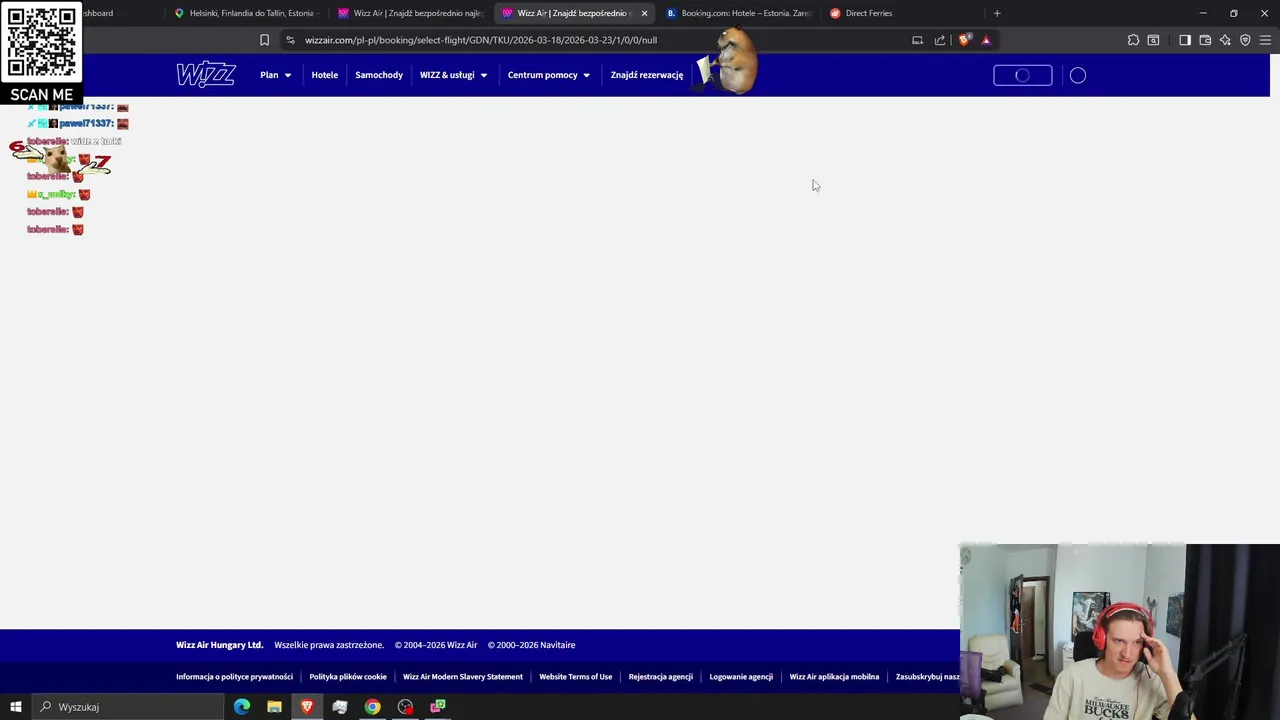
Task: Switch to first Wizz Air tab
Action: (411, 13)
